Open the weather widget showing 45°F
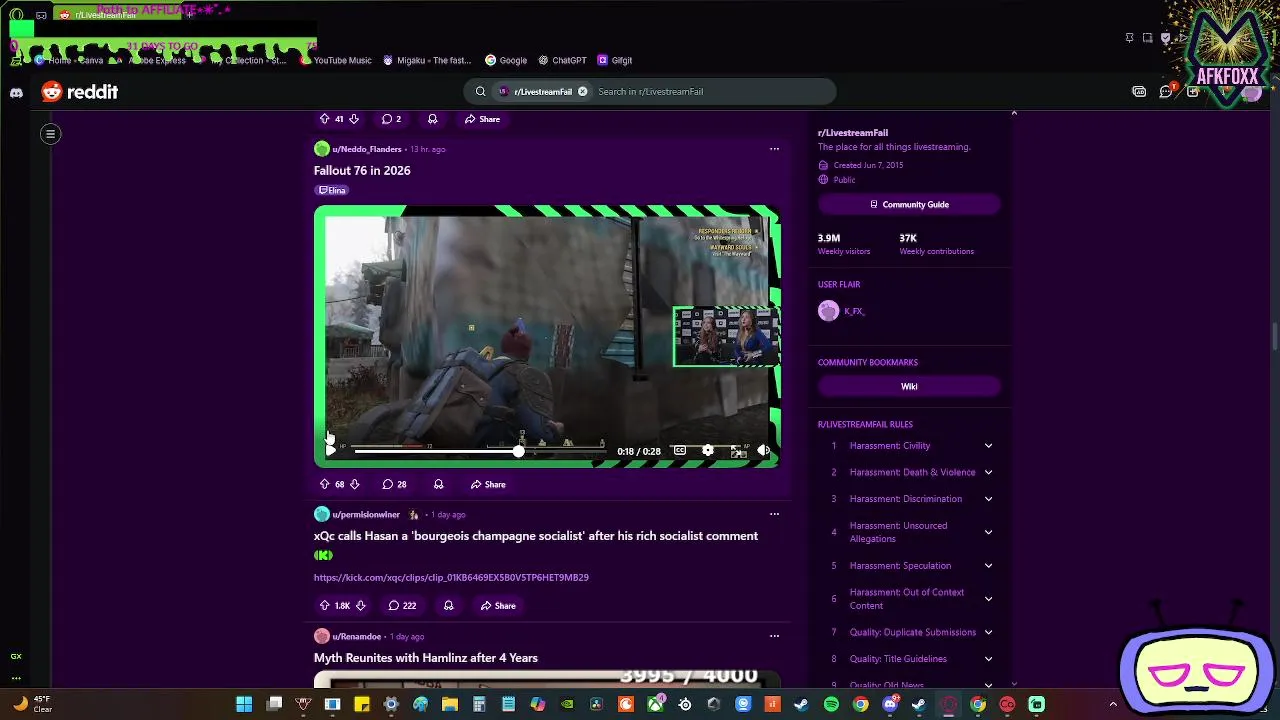Screen dimensions: 1280x720 point(32,704)
